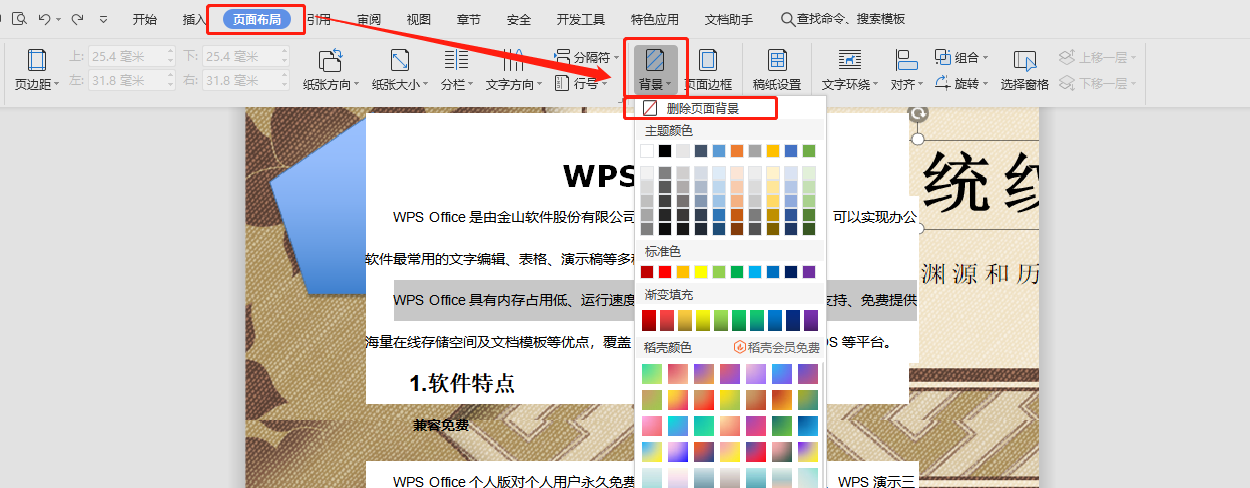The image size is (1250, 488).
Task: Open the 纸张方向 orientation tool
Action: [332, 71]
